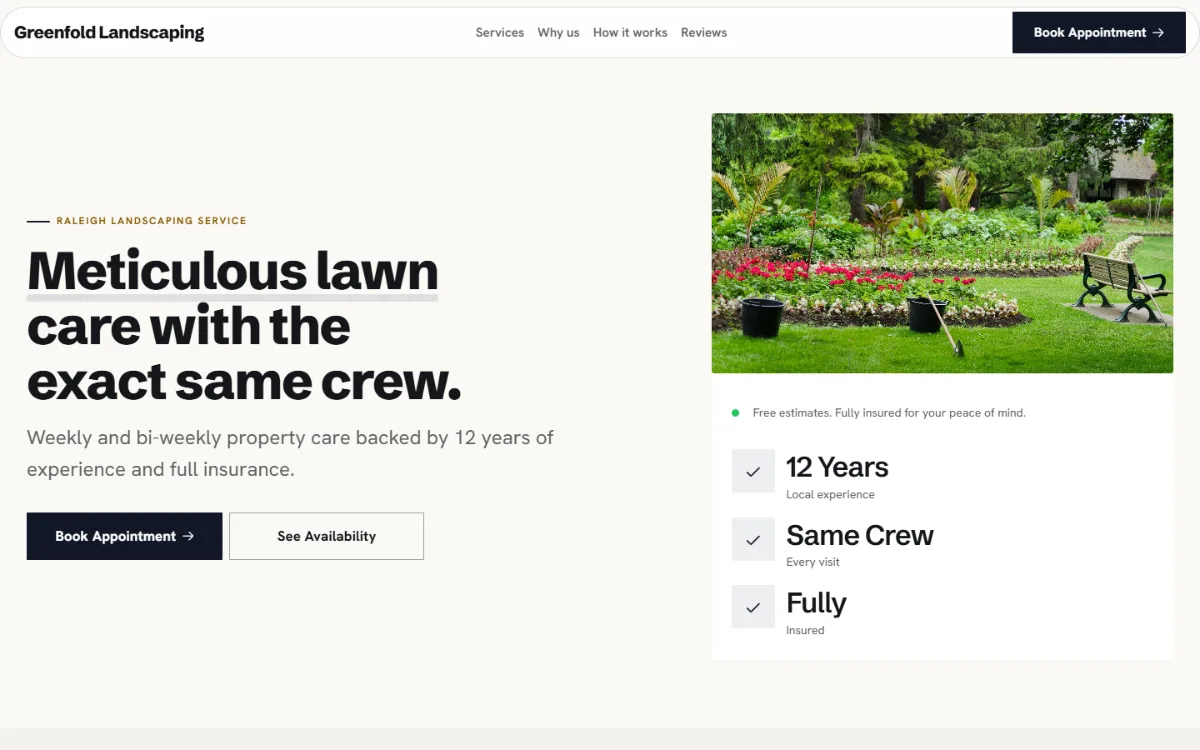The width and height of the screenshot is (1200, 750).
Task: Click the 'Free estimates. Fully insured' note
Action: coord(889,412)
